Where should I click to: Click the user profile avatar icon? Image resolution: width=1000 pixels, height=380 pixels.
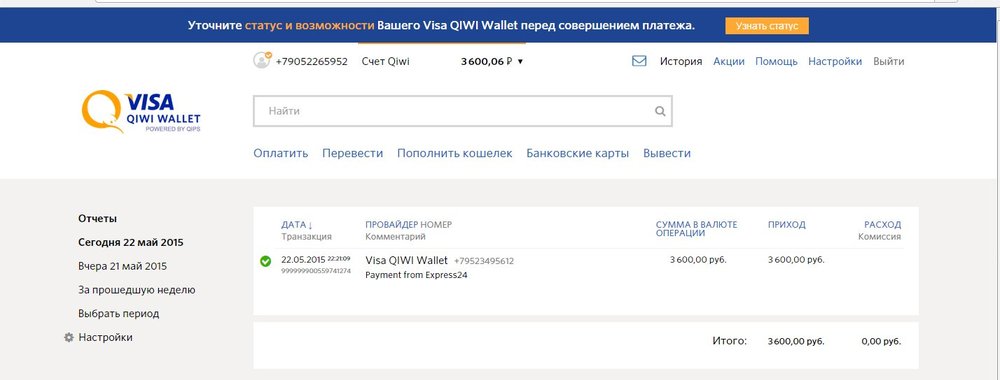pyautogui.click(x=262, y=61)
